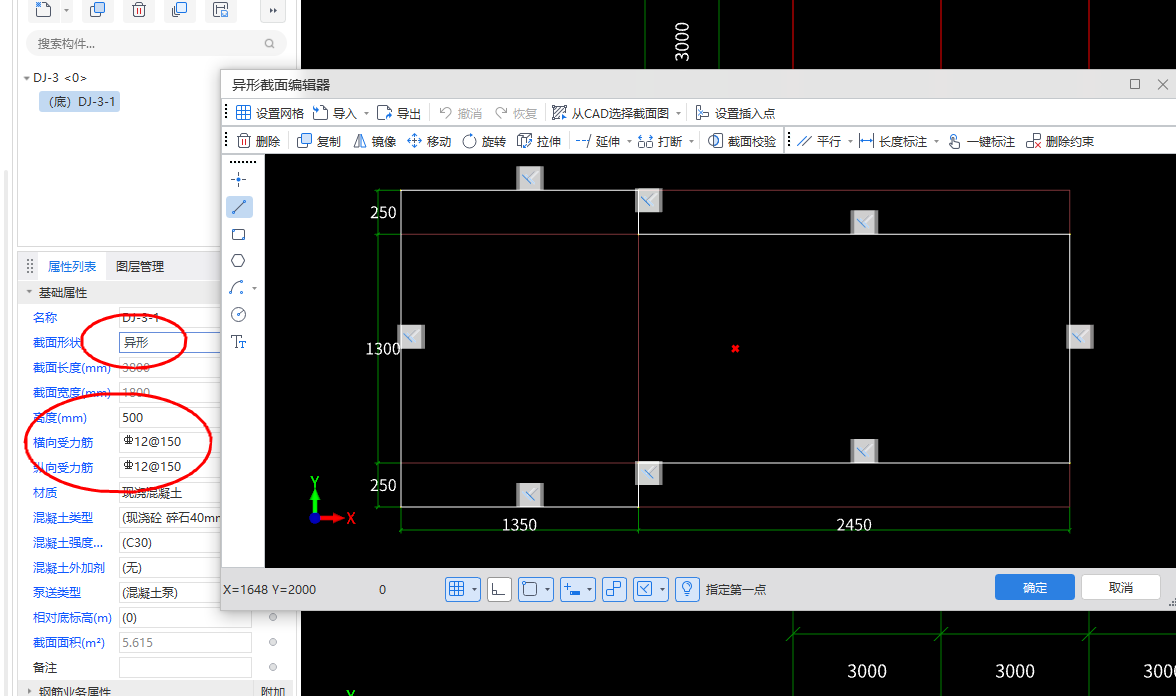Viewport: 1176px width, 696px height.
Task: Select the line drawing tool
Action: tap(239, 207)
